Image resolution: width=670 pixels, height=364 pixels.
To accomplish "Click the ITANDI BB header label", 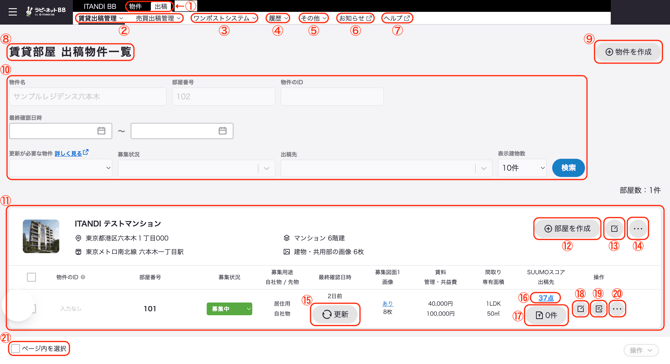I will tap(100, 6).
